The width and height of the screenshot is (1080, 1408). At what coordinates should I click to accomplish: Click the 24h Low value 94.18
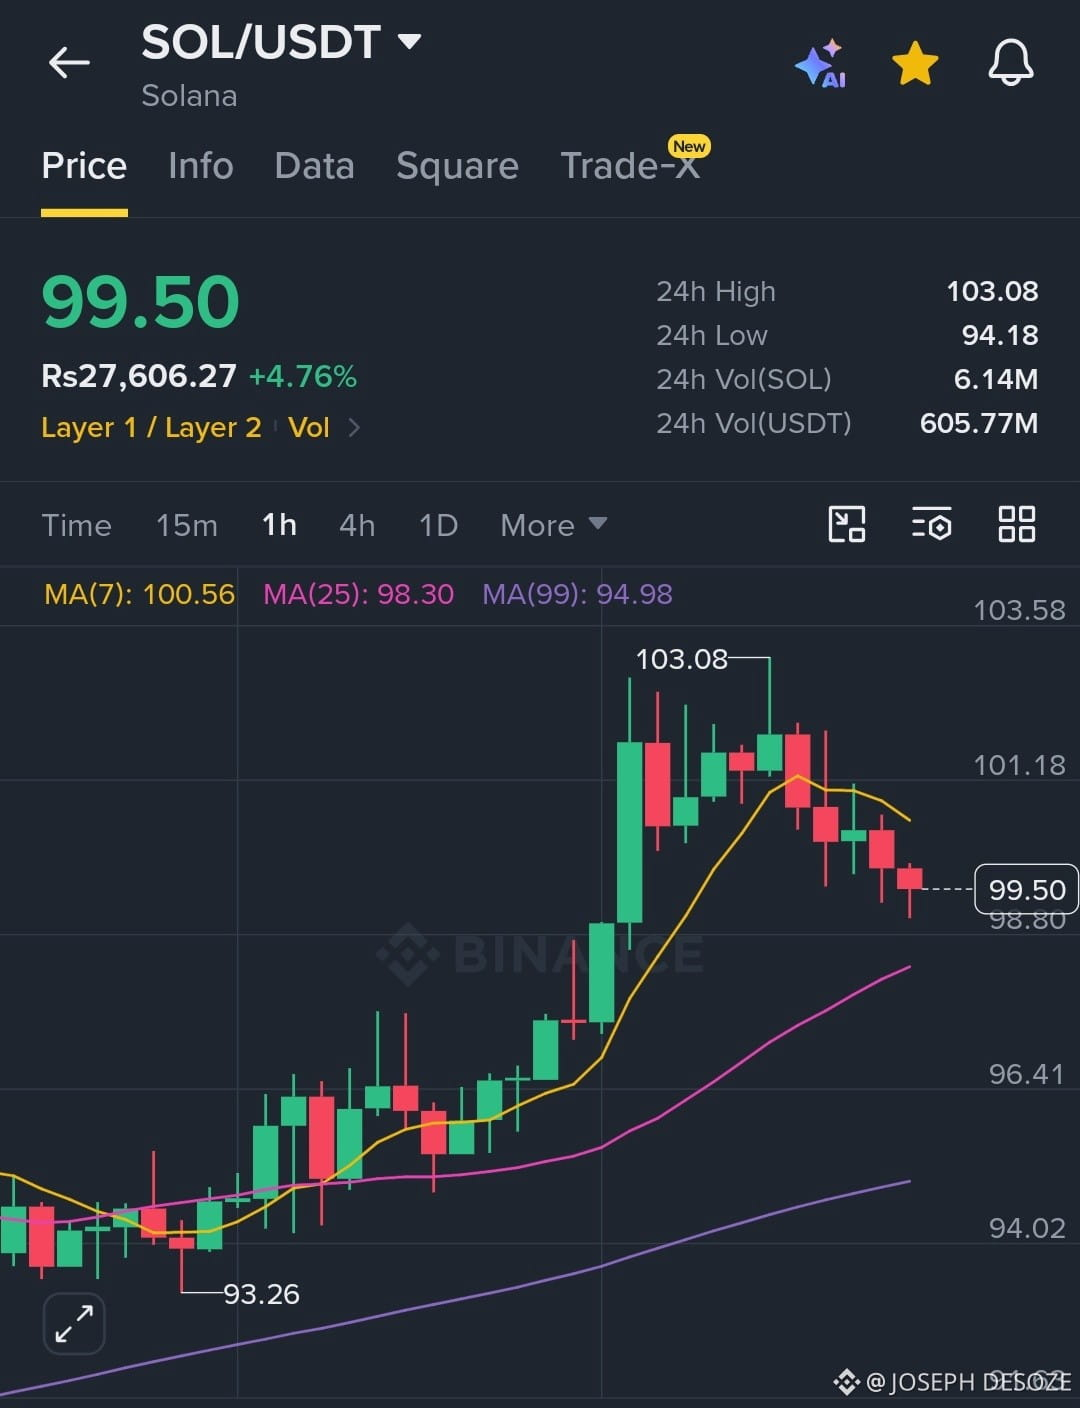pos(1000,335)
